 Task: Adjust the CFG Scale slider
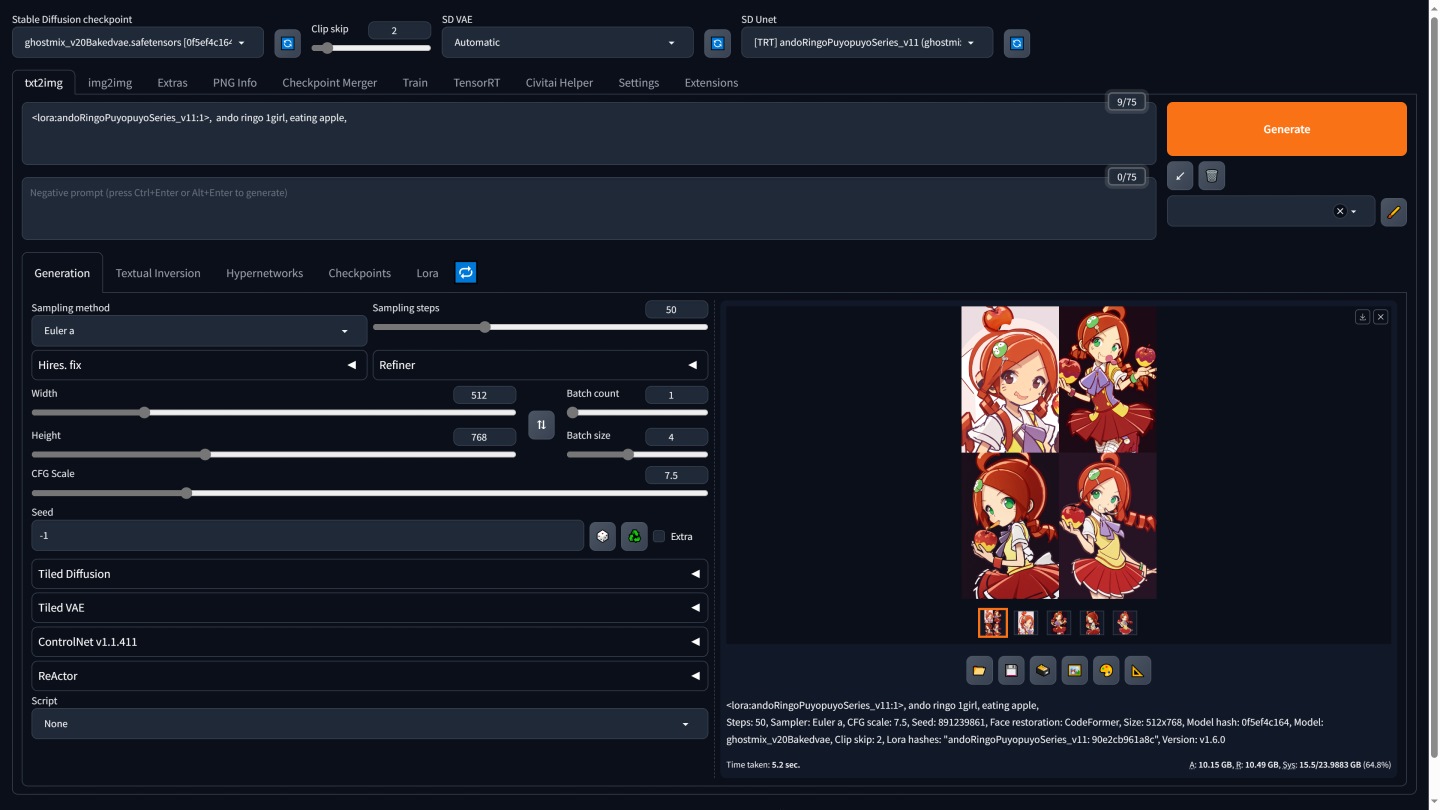(x=369, y=493)
